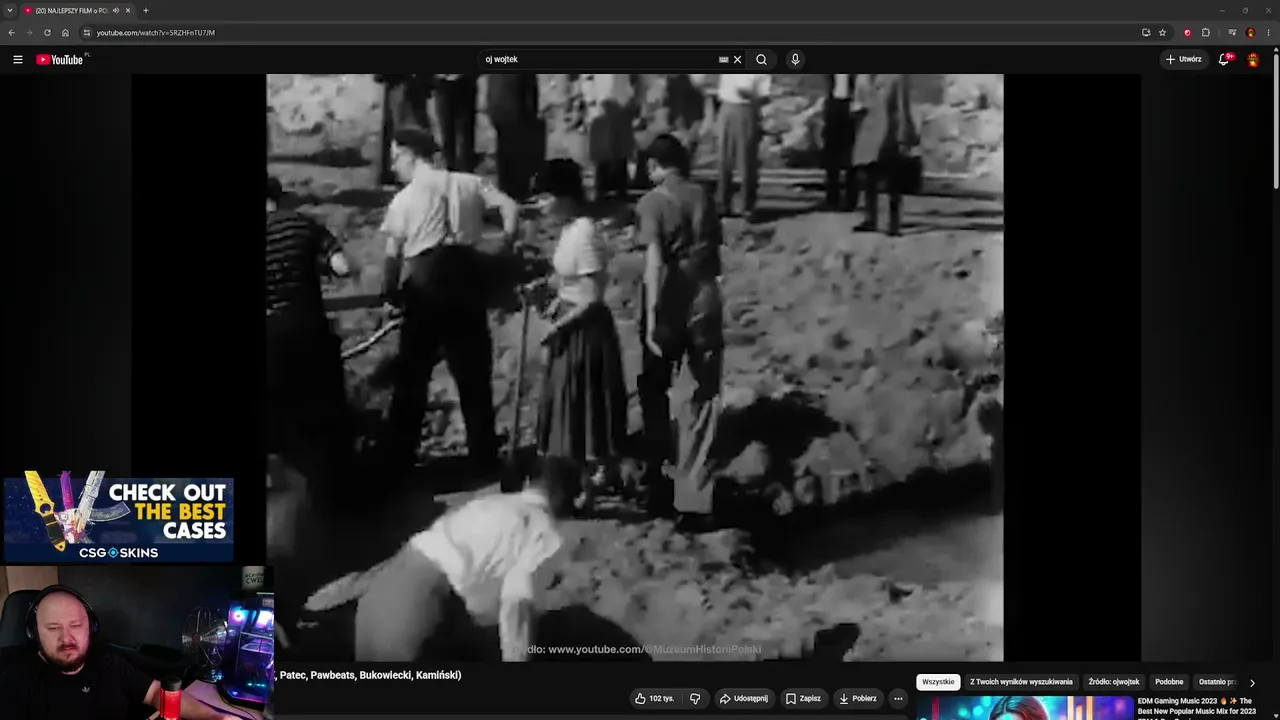The image size is (1280, 720).
Task: Clear the search query with the X
Action: (x=738, y=59)
